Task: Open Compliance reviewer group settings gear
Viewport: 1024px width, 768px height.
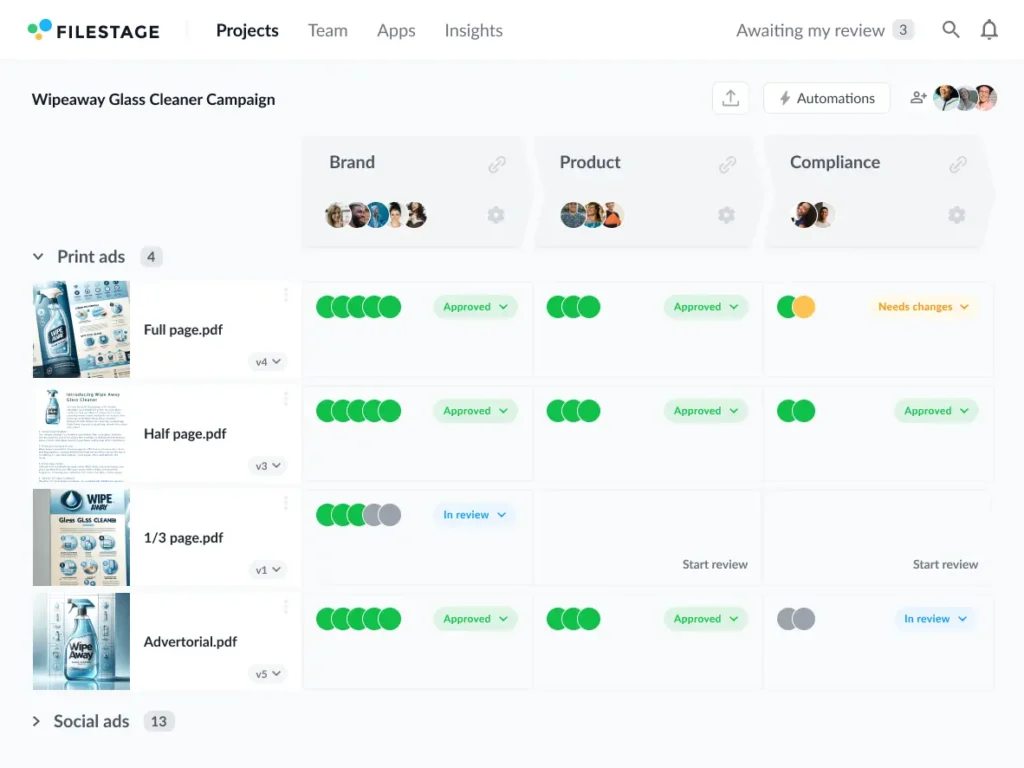Action: (x=957, y=215)
